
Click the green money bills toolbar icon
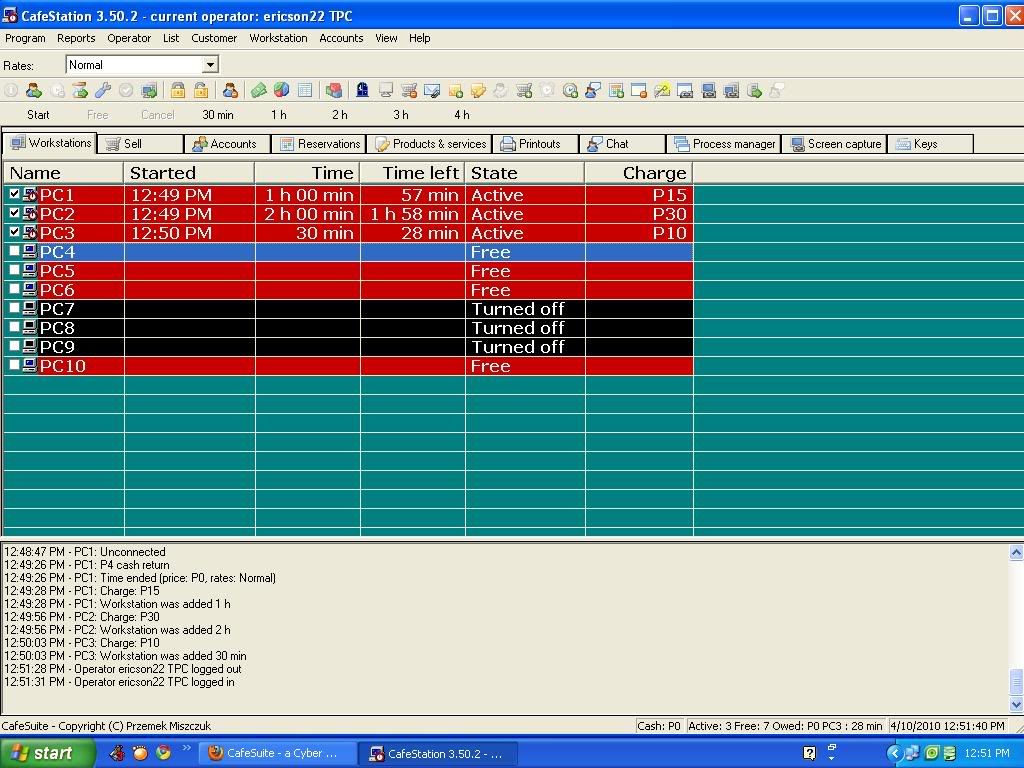(259, 91)
